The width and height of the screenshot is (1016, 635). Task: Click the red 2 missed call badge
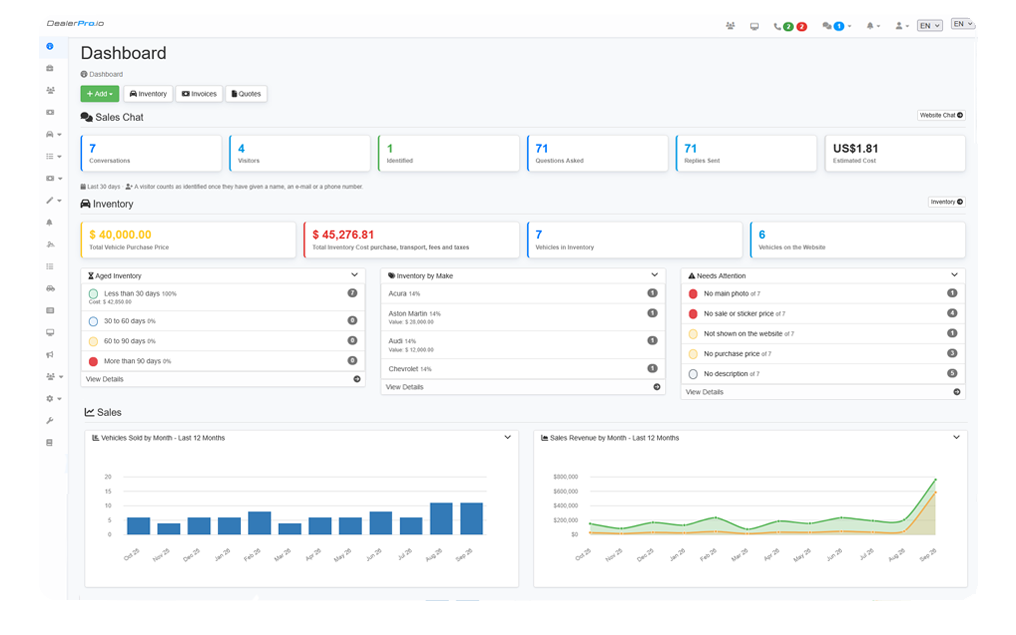click(x=802, y=27)
